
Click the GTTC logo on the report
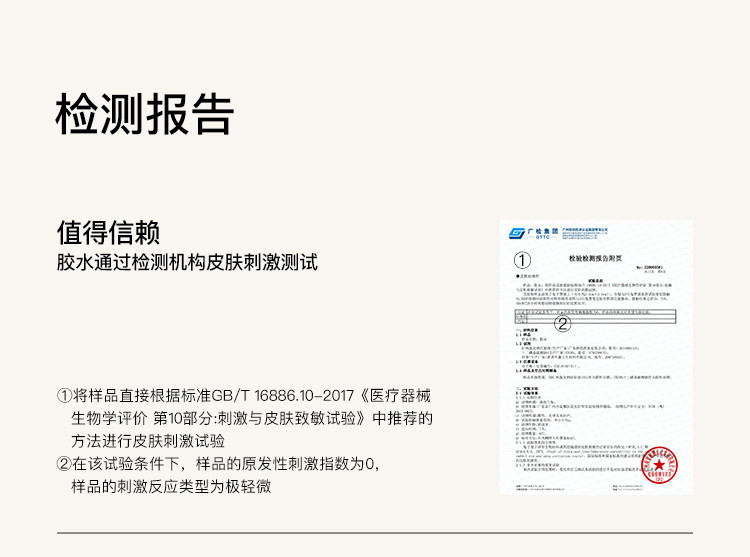pyautogui.click(x=517, y=233)
